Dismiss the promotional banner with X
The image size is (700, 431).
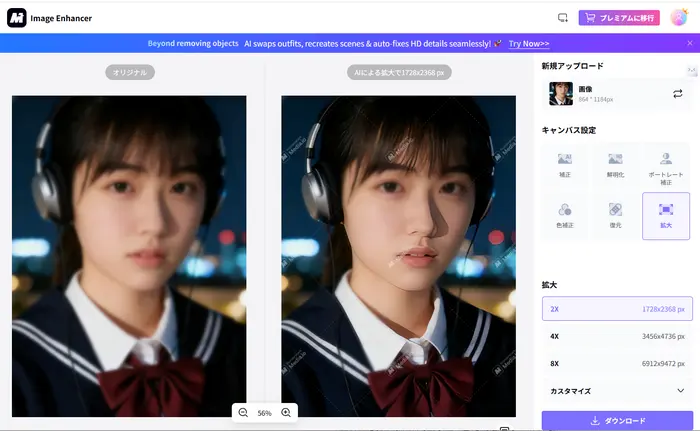690,43
